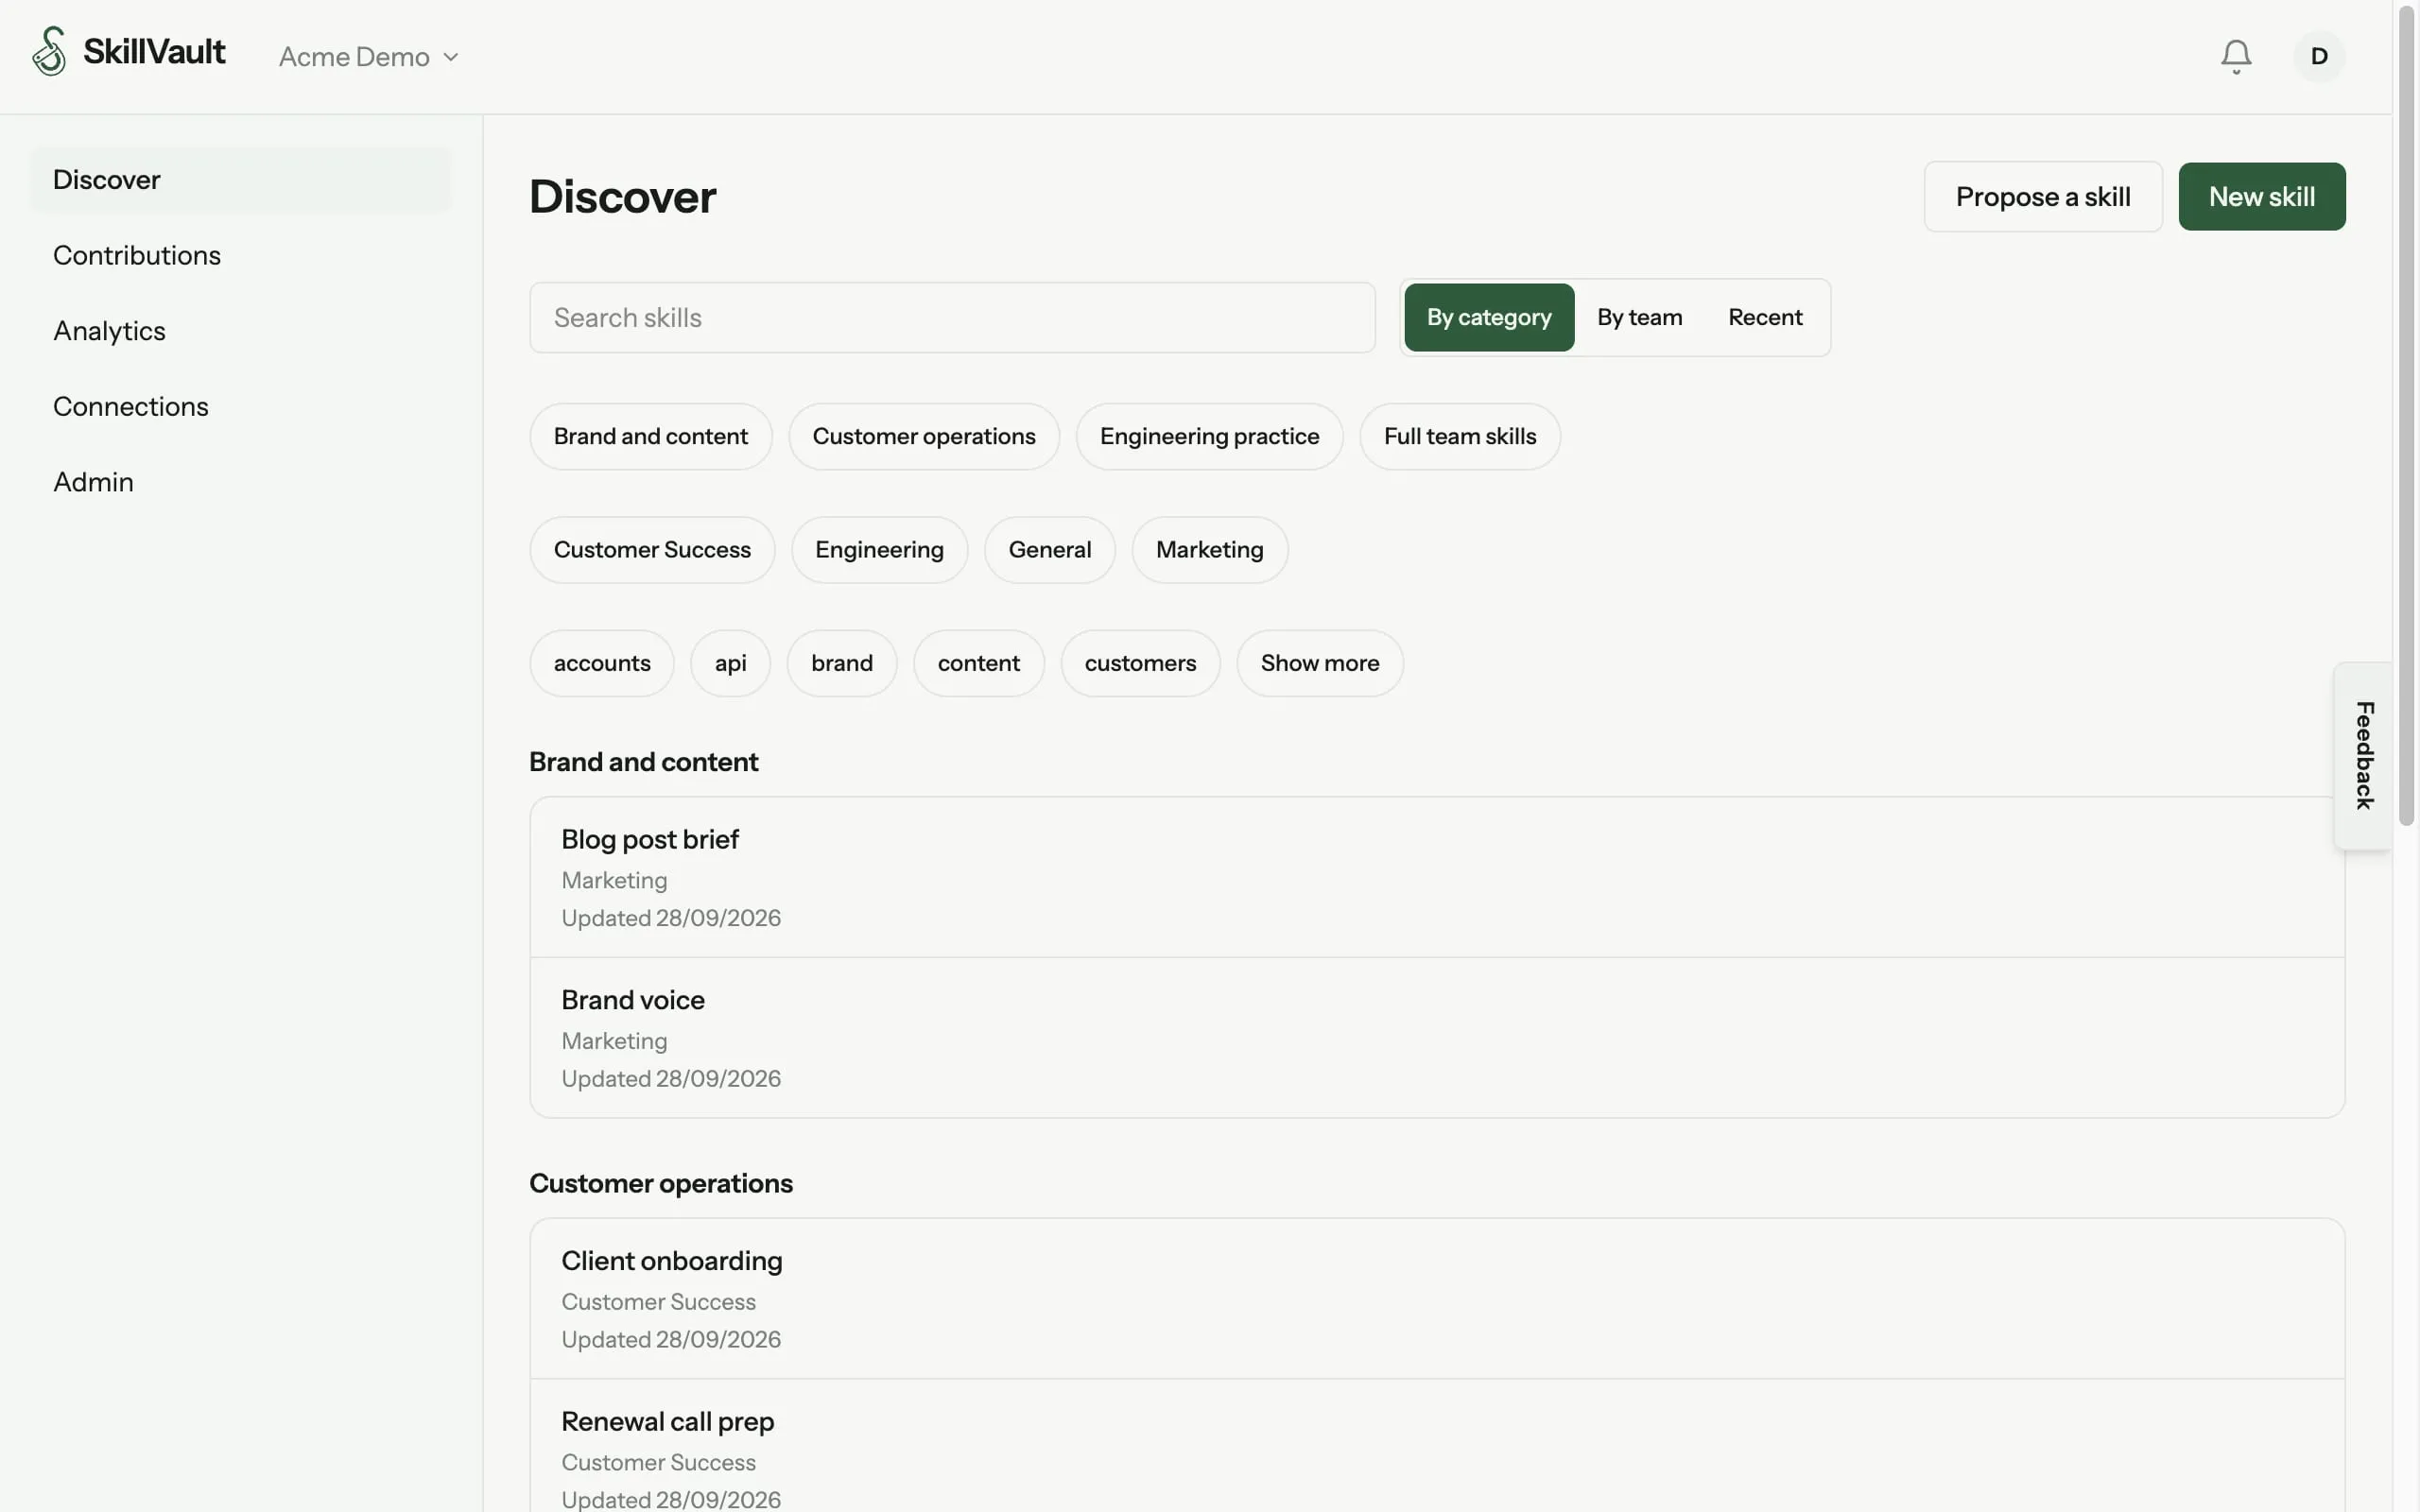Filter by Customer Success team chip

(x=652, y=550)
